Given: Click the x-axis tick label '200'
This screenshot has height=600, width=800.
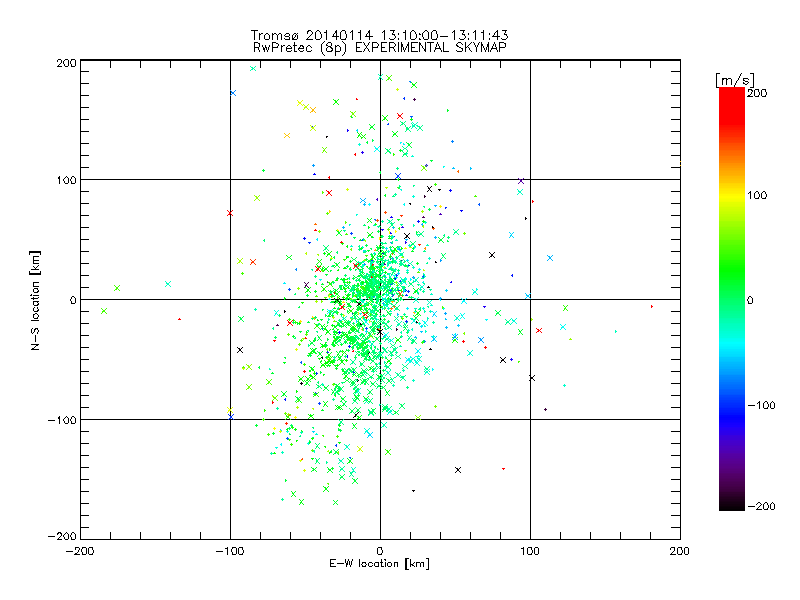Looking at the screenshot, I should point(680,551).
